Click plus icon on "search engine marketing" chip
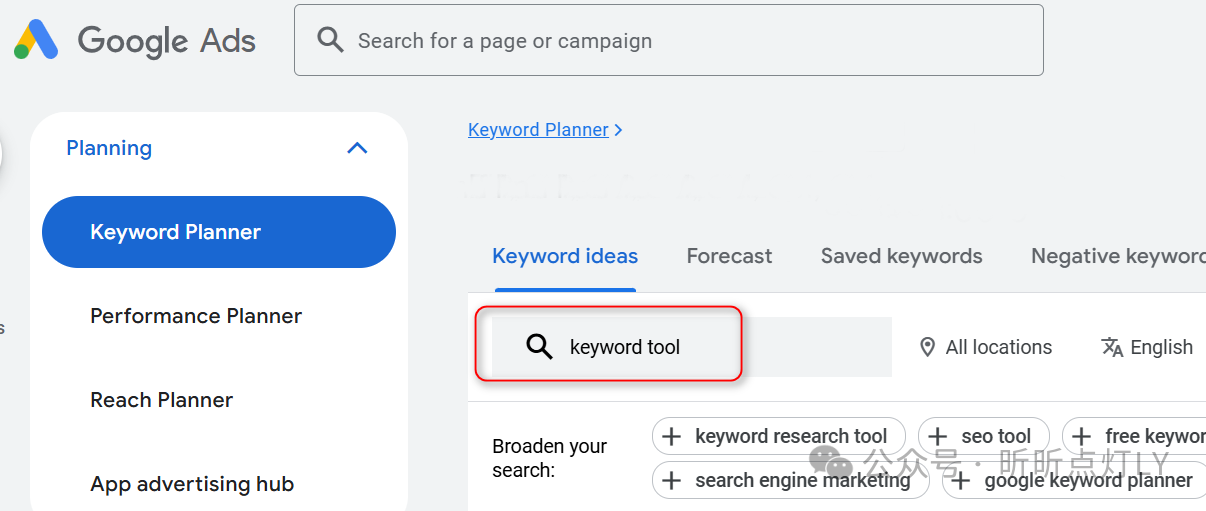The width and height of the screenshot is (1206, 511). click(672, 480)
